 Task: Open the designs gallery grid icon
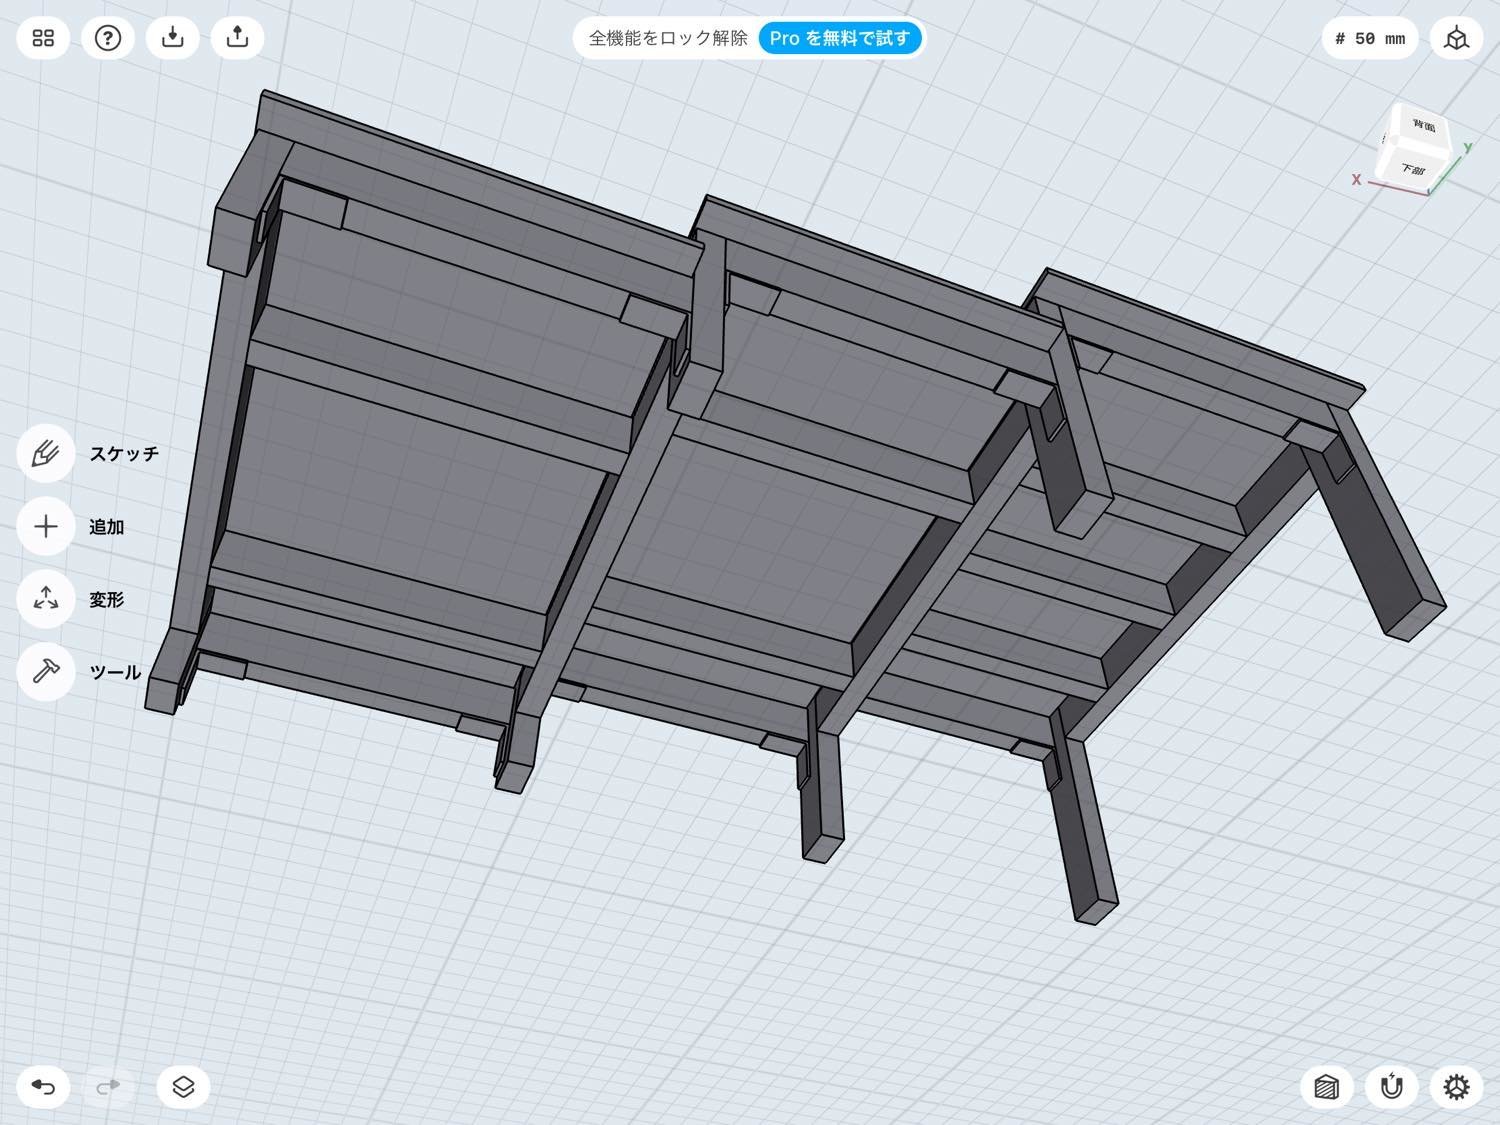(43, 38)
